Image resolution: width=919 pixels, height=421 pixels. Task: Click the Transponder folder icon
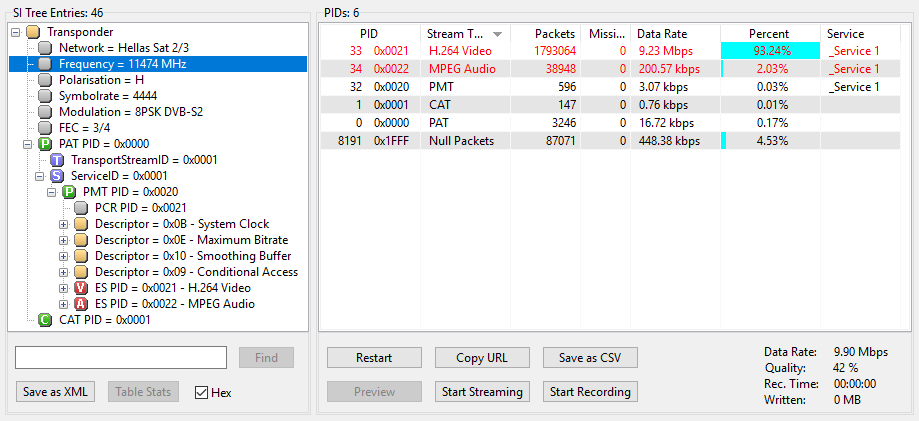click(x=33, y=32)
